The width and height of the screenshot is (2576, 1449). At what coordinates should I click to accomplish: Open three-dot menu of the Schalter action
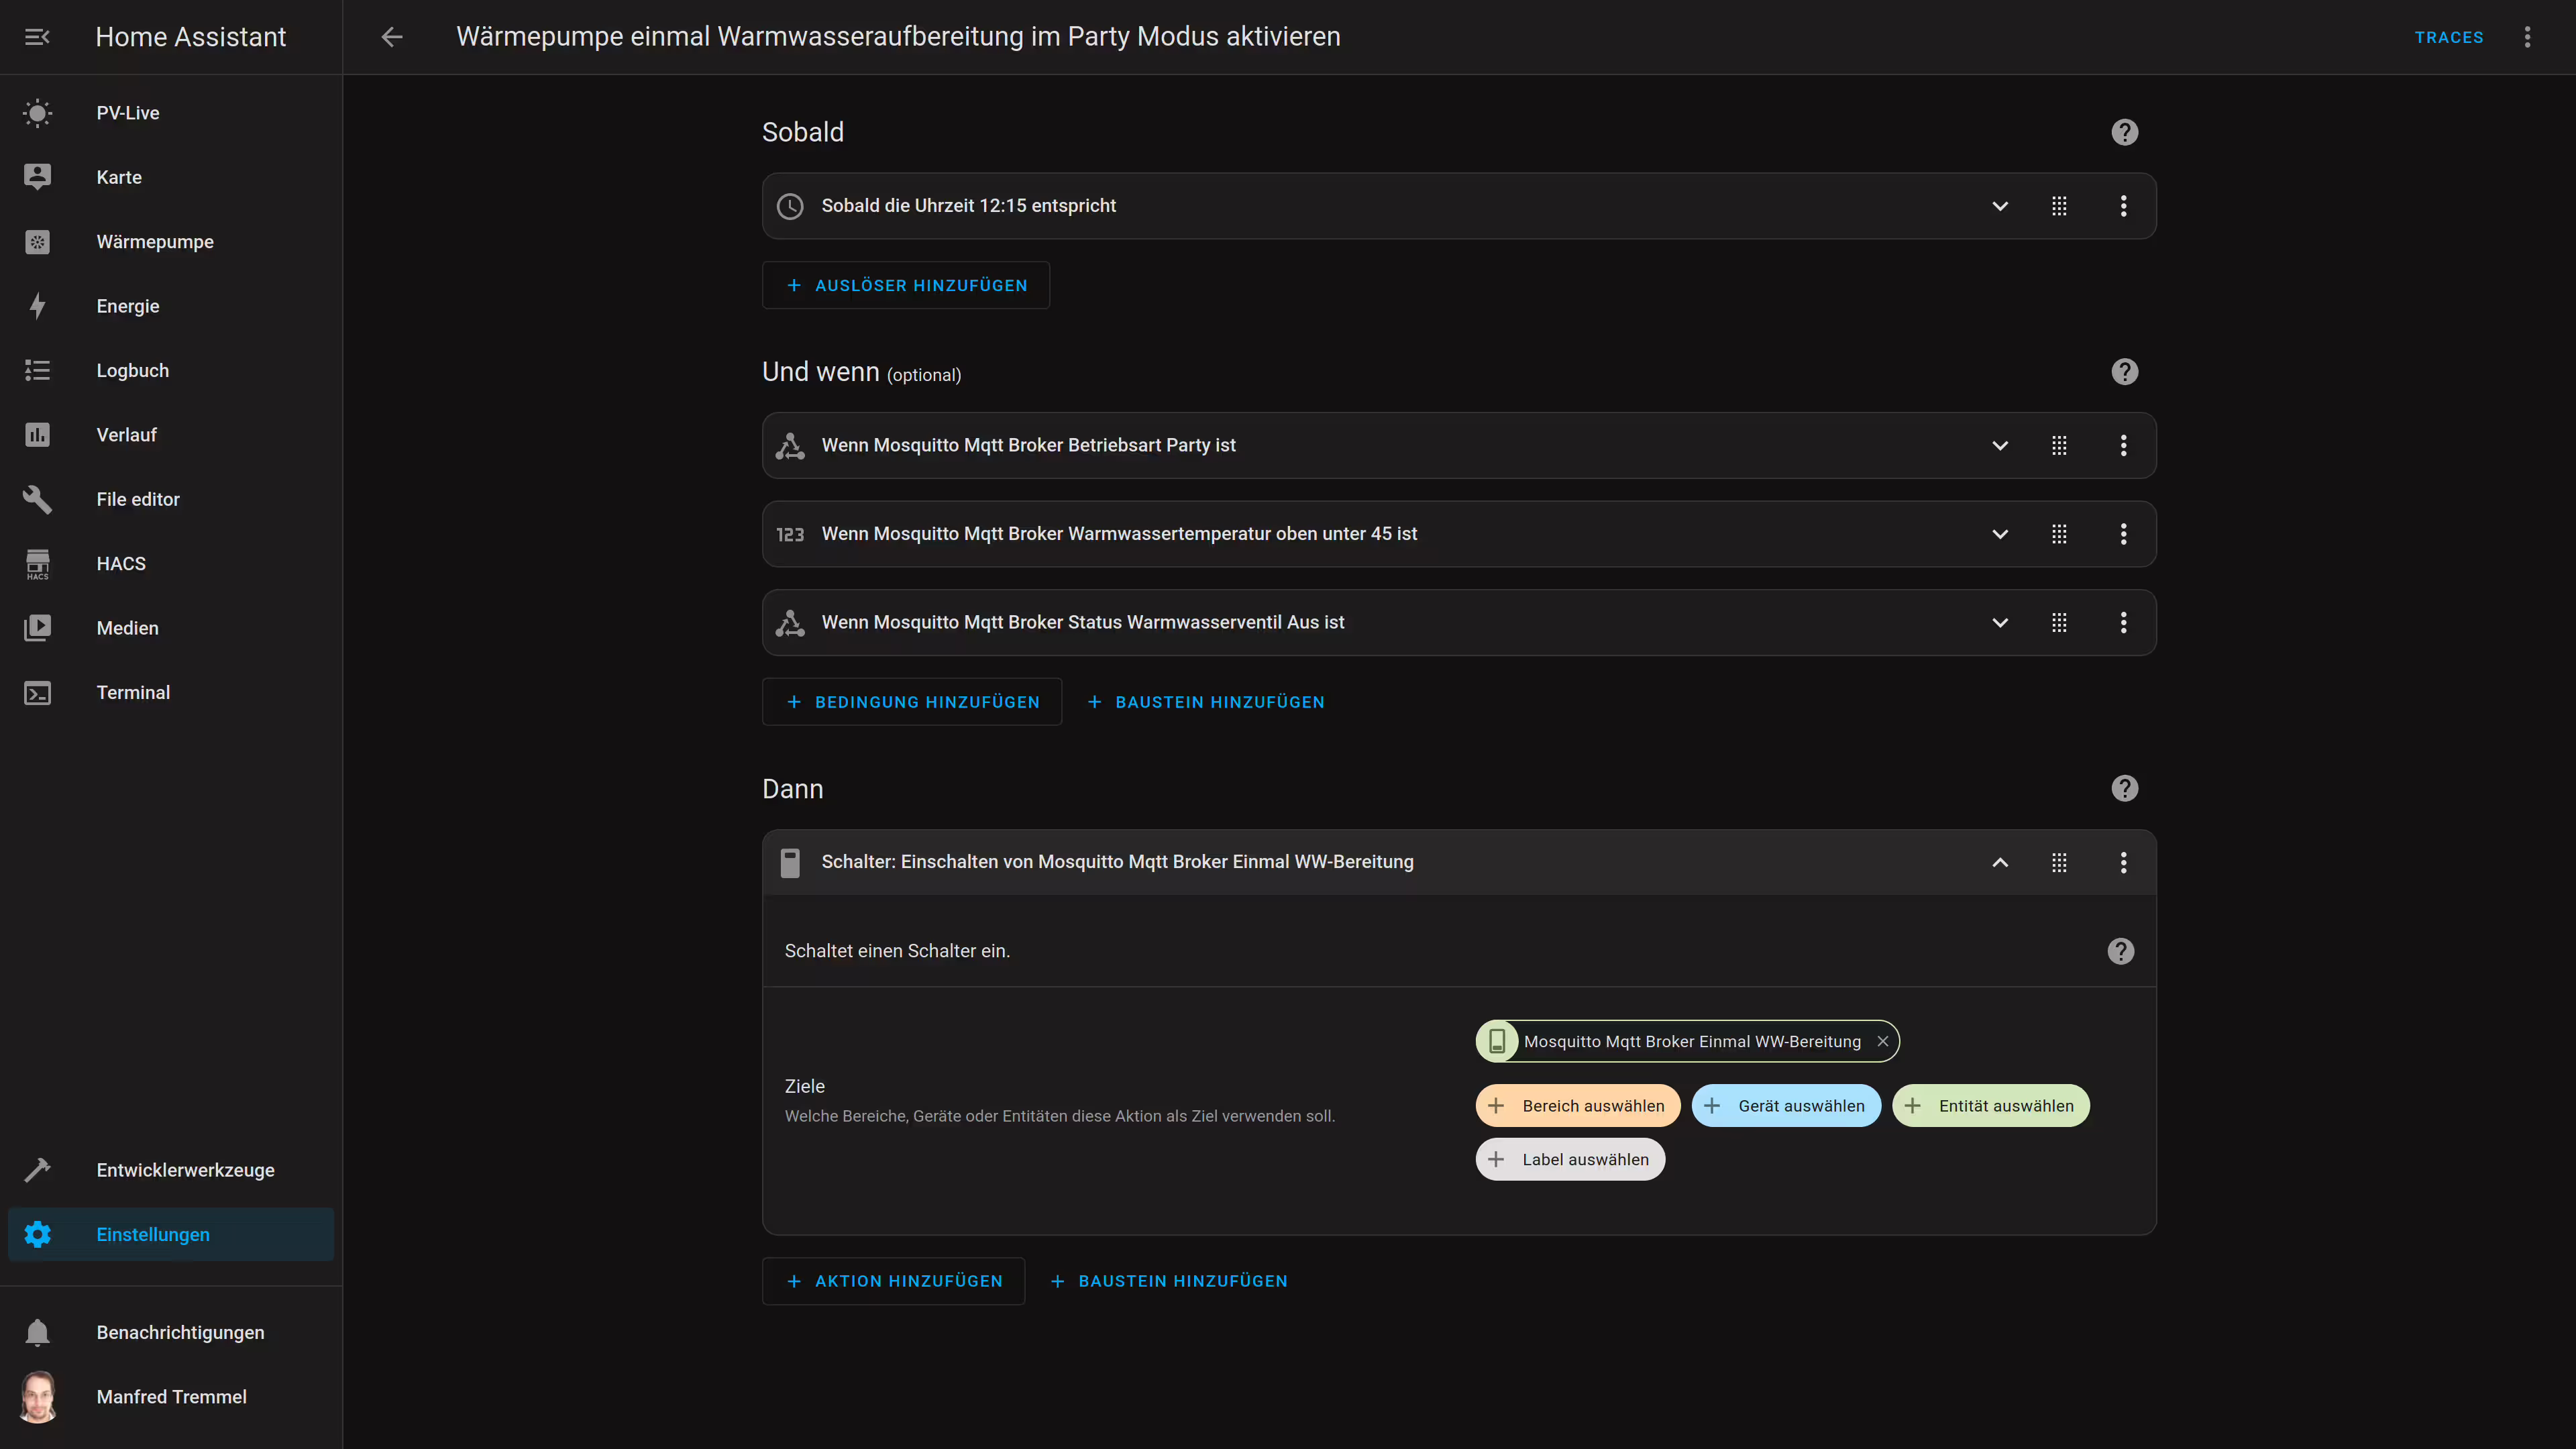[2123, 862]
